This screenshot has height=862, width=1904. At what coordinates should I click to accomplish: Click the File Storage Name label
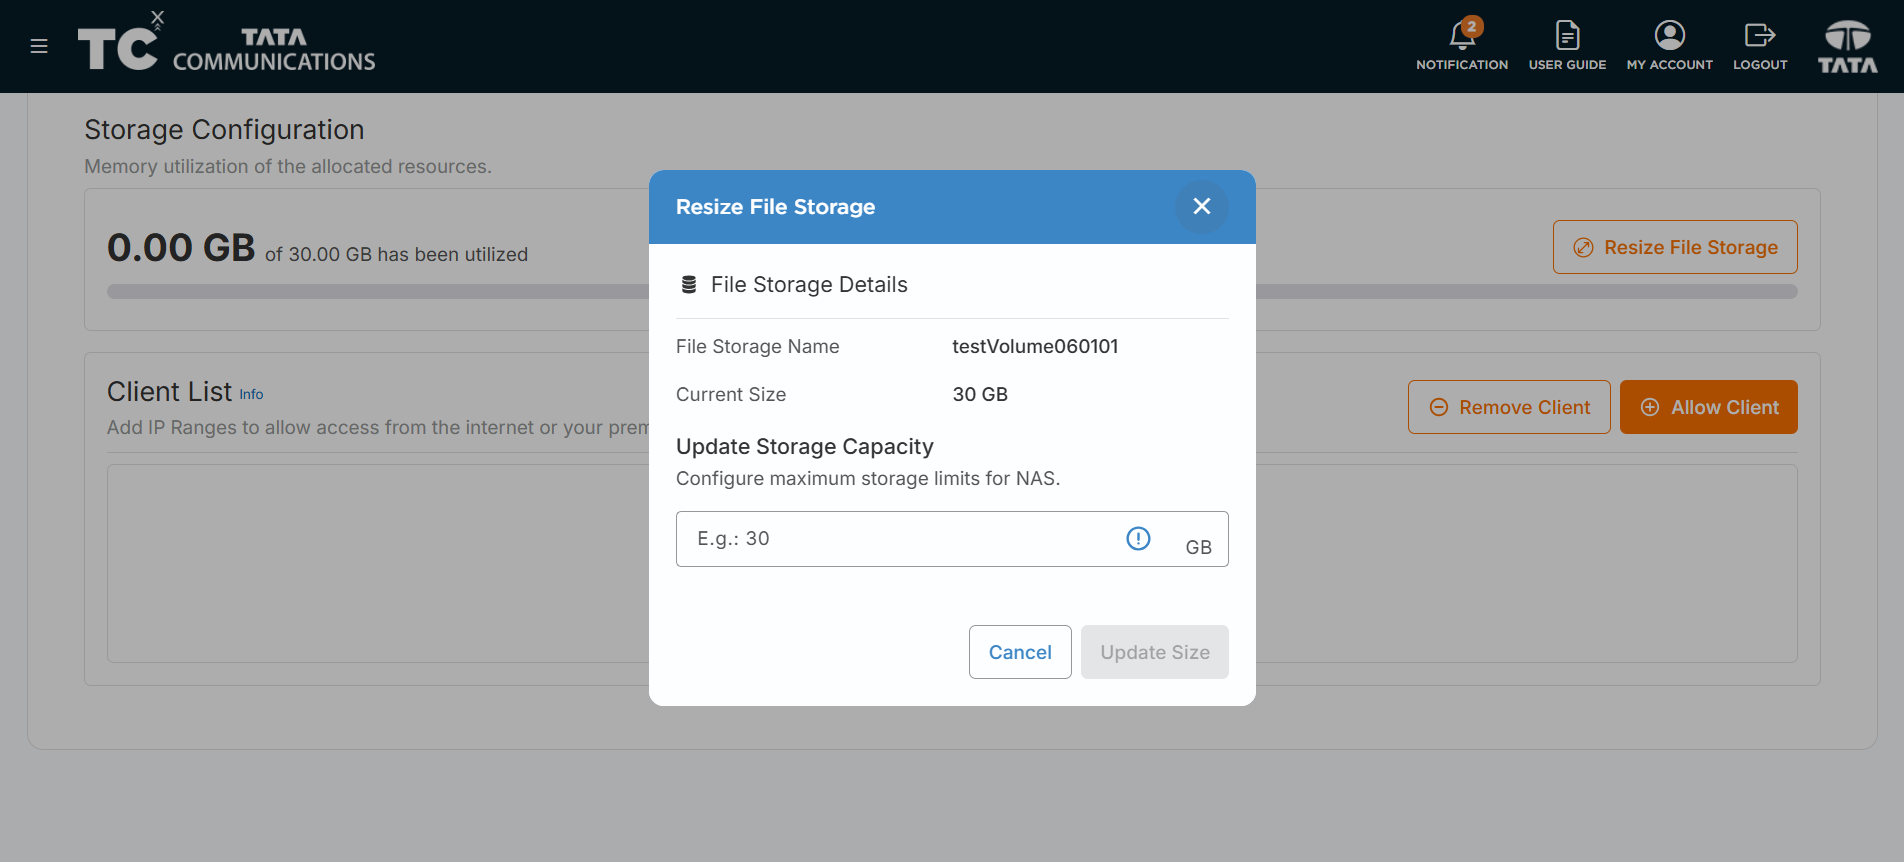coord(758,346)
